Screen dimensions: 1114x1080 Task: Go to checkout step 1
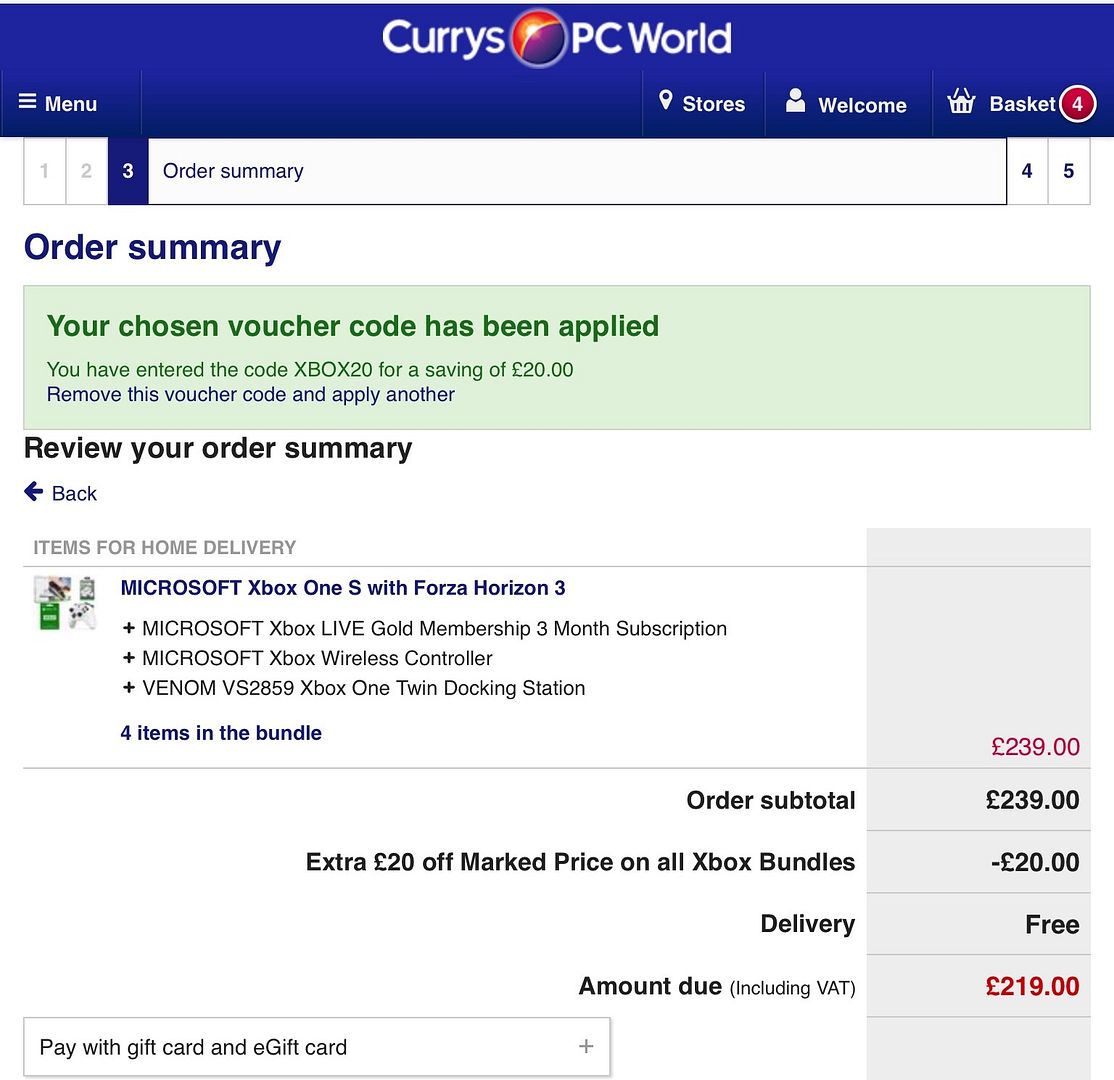click(x=45, y=171)
